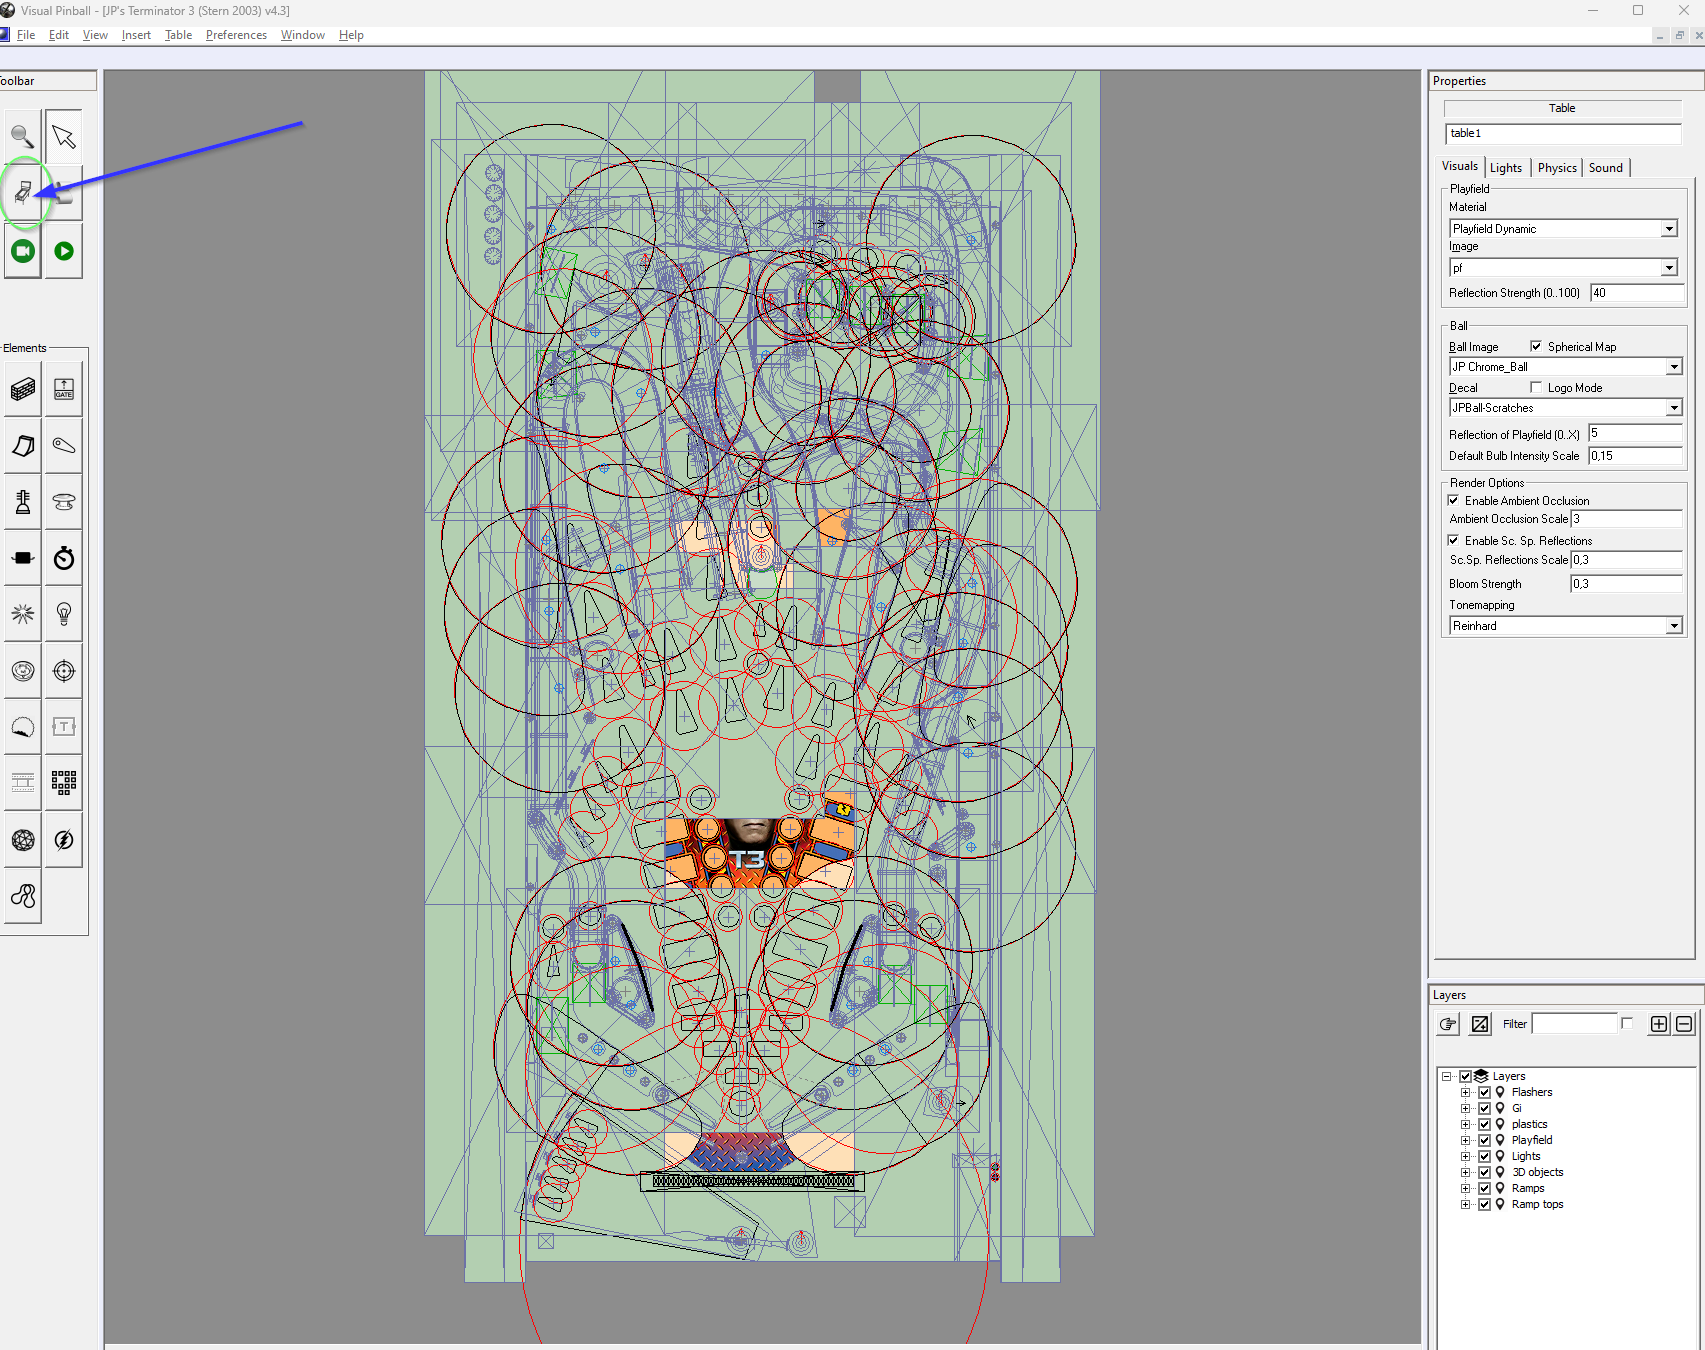Insert an EM Reel element

[x=23, y=783]
